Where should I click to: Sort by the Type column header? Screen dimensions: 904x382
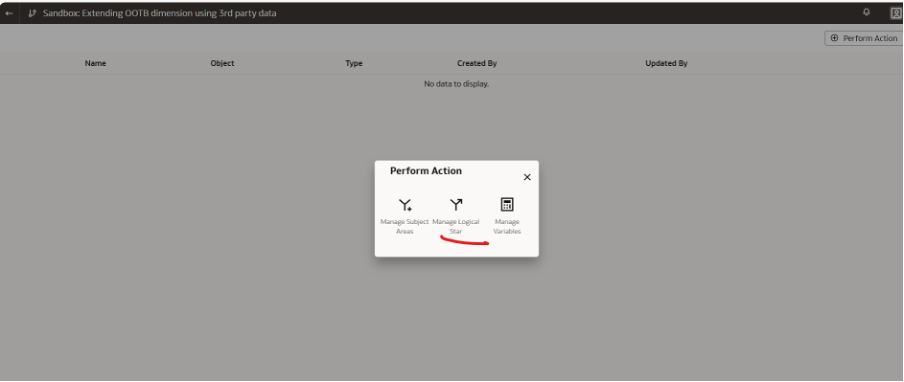point(353,63)
